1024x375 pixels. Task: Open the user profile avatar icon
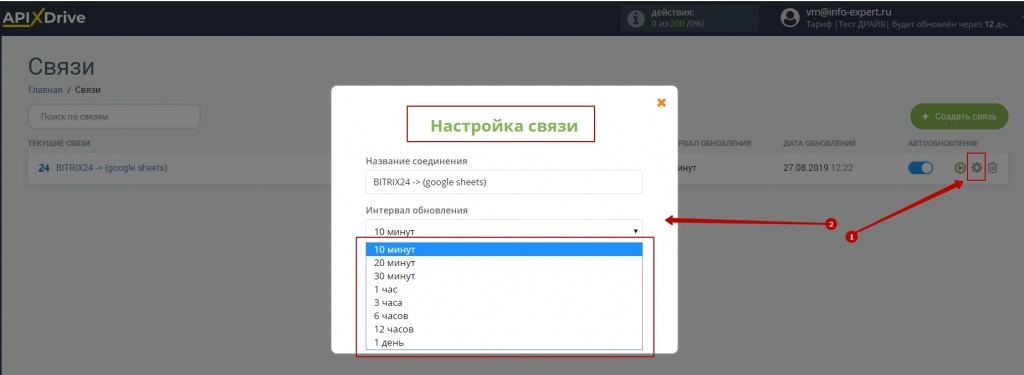click(790, 18)
